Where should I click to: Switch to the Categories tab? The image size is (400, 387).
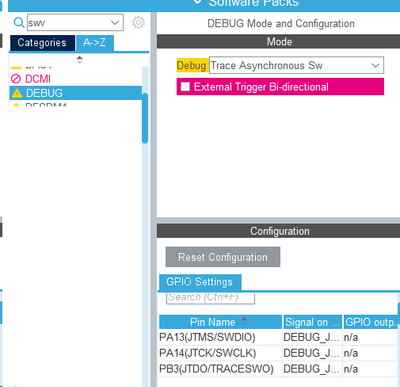pos(42,43)
